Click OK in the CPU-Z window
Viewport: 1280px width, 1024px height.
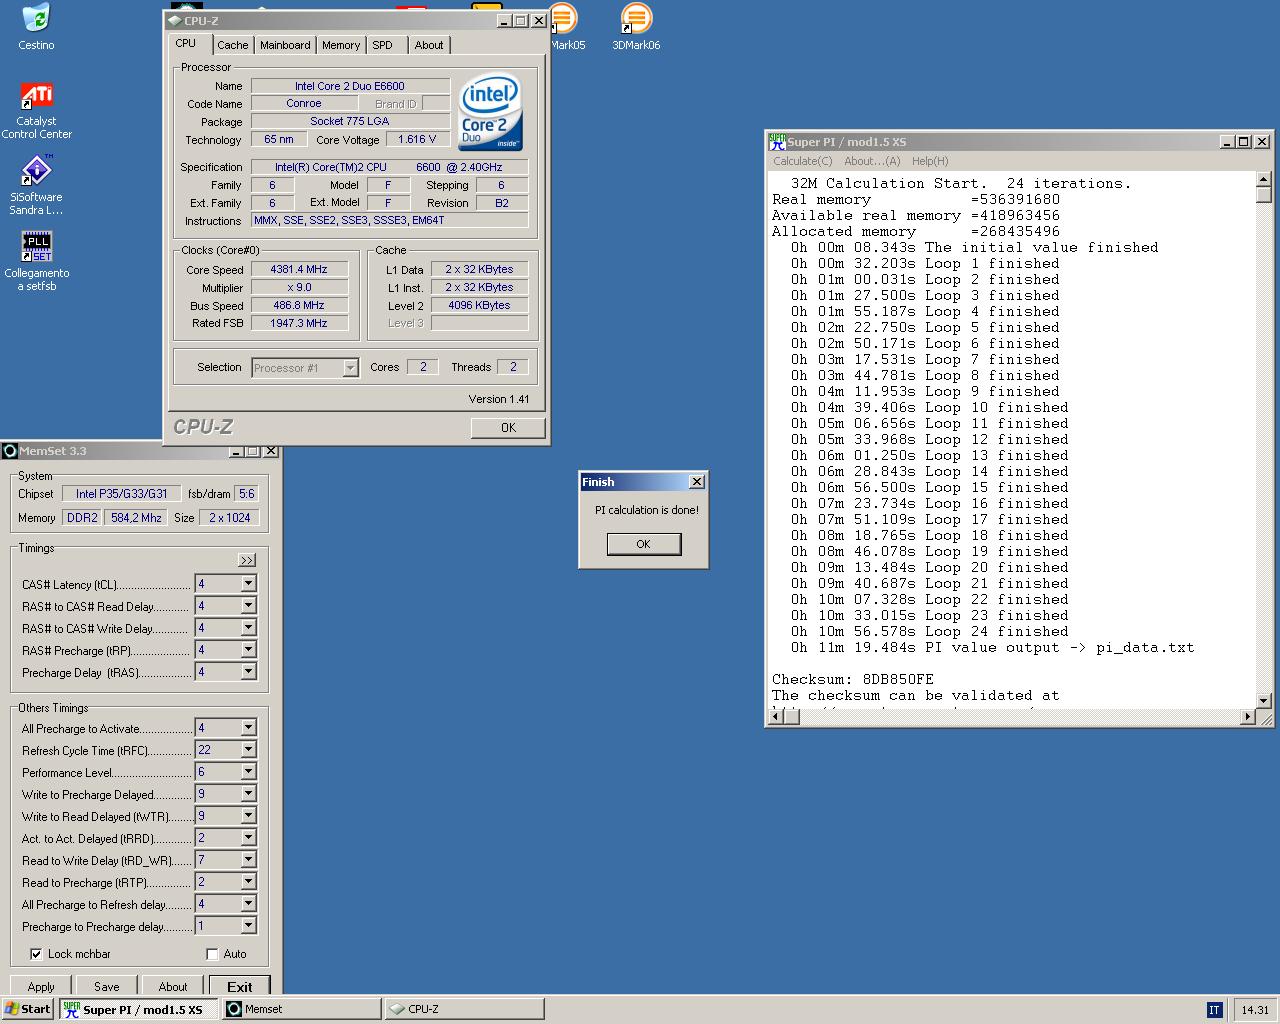click(x=508, y=428)
